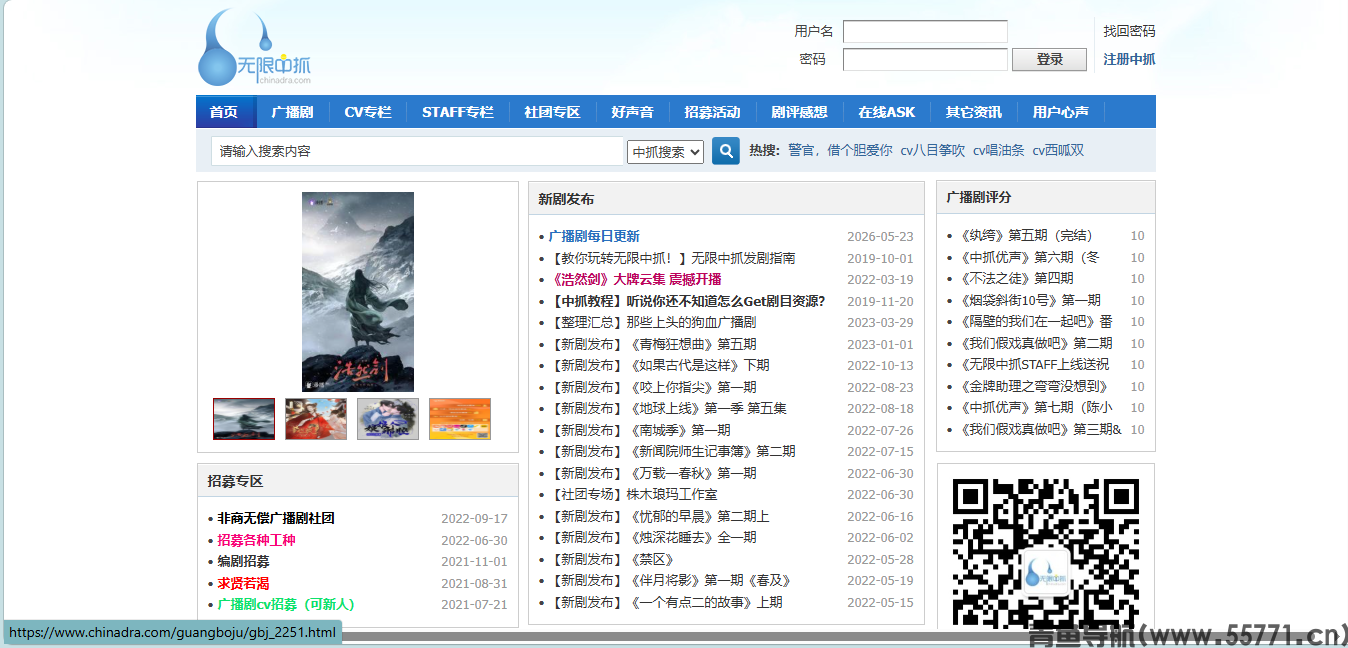Screen dimensions: 1348x648
Task: Click the QR code image
Action: (1046, 553)
